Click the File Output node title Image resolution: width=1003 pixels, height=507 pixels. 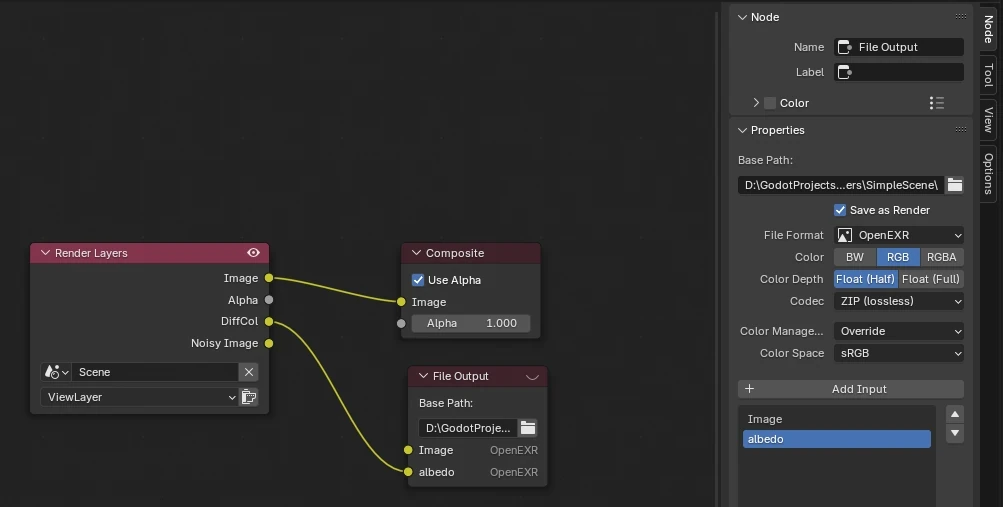(461, 376)
